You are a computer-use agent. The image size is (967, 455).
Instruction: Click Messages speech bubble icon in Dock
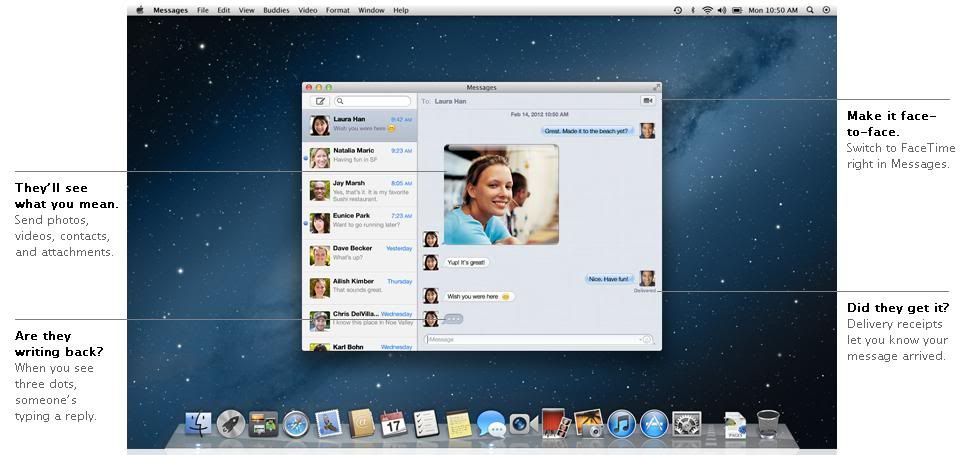491,424
